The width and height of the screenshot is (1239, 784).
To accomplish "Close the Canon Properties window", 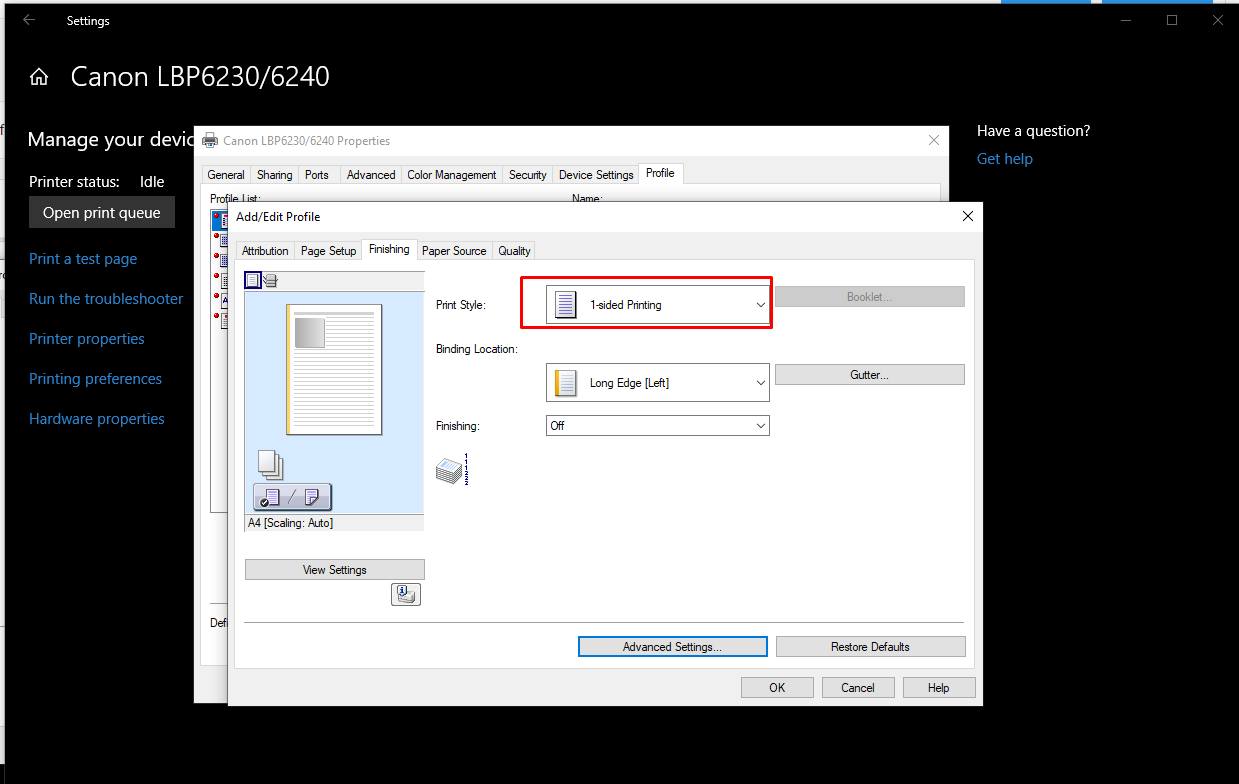I will point(934,141).
